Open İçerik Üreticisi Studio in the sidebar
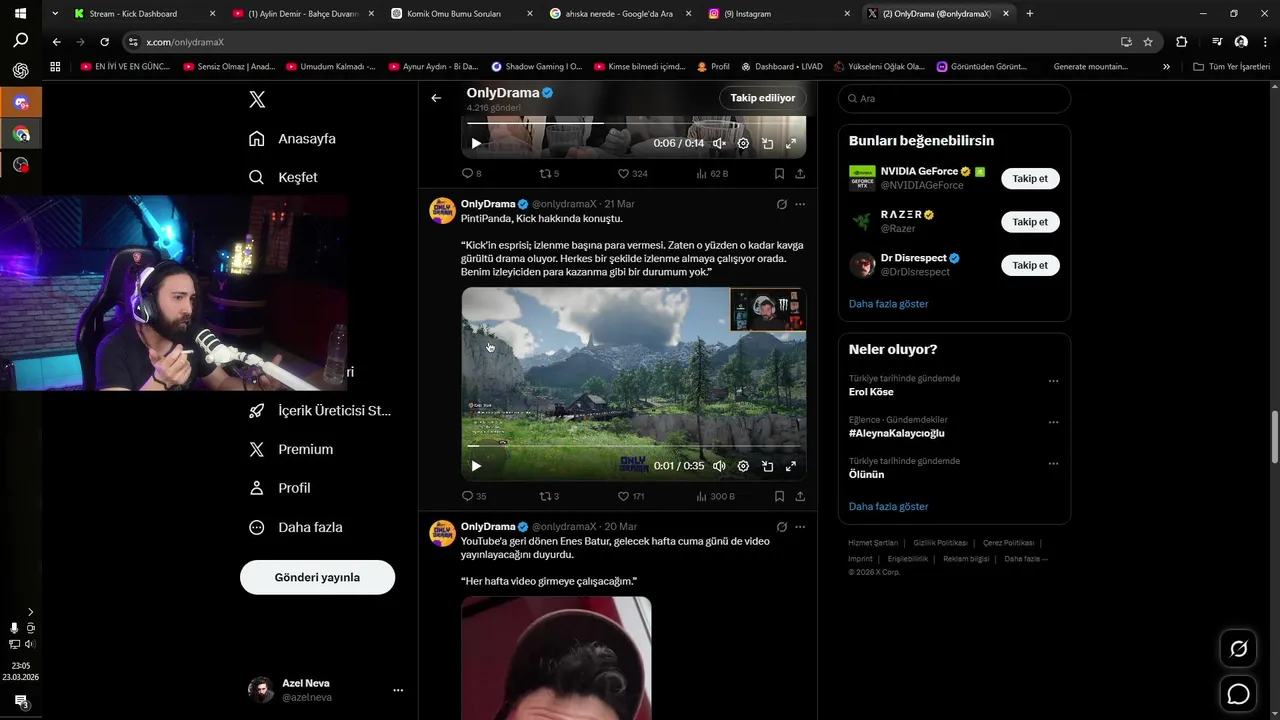This screenshot has height=720, width=1280. coord(320,410)
